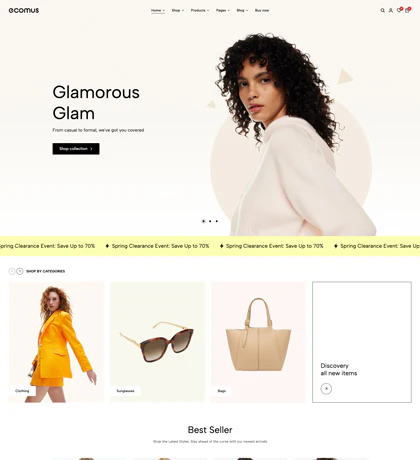Open the shopping cart icon
The width and height of the screenshot is (420, 460).
pos(407,10)
